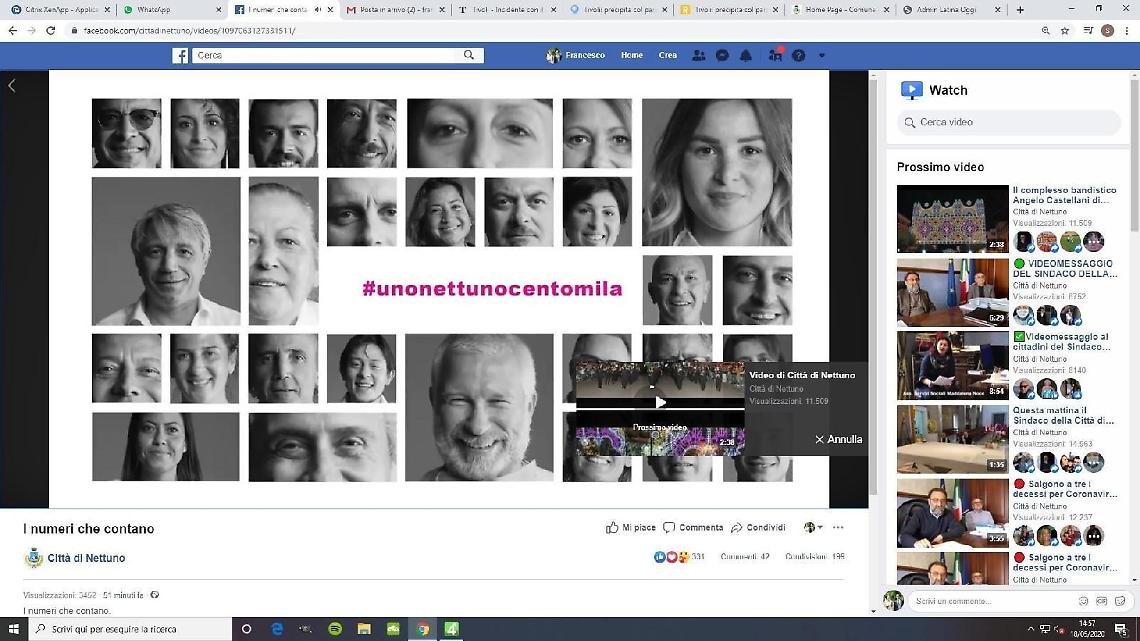Open the Città di Nettuno page link
The width and height of the screenshot is (1140, 641).
[x=86, y=558]
